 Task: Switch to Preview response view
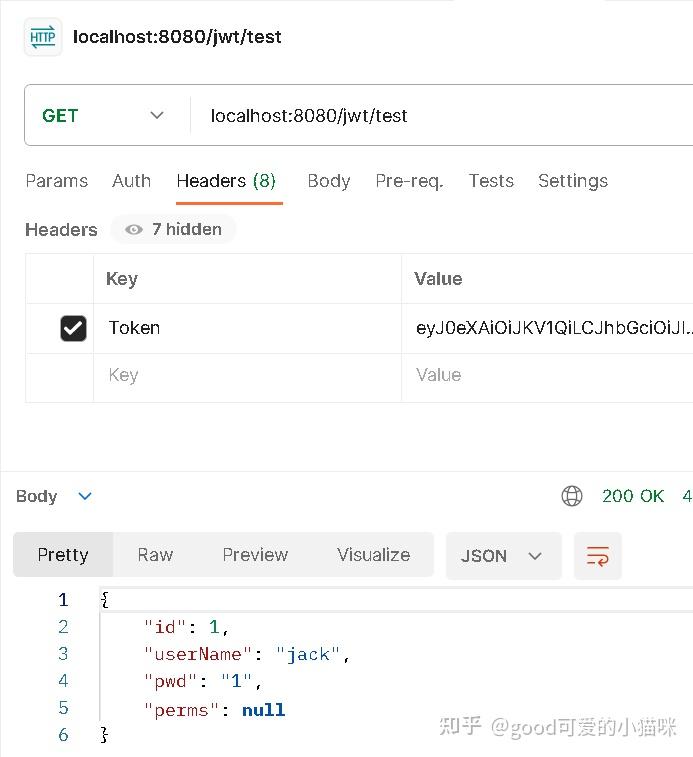(255, 555)
